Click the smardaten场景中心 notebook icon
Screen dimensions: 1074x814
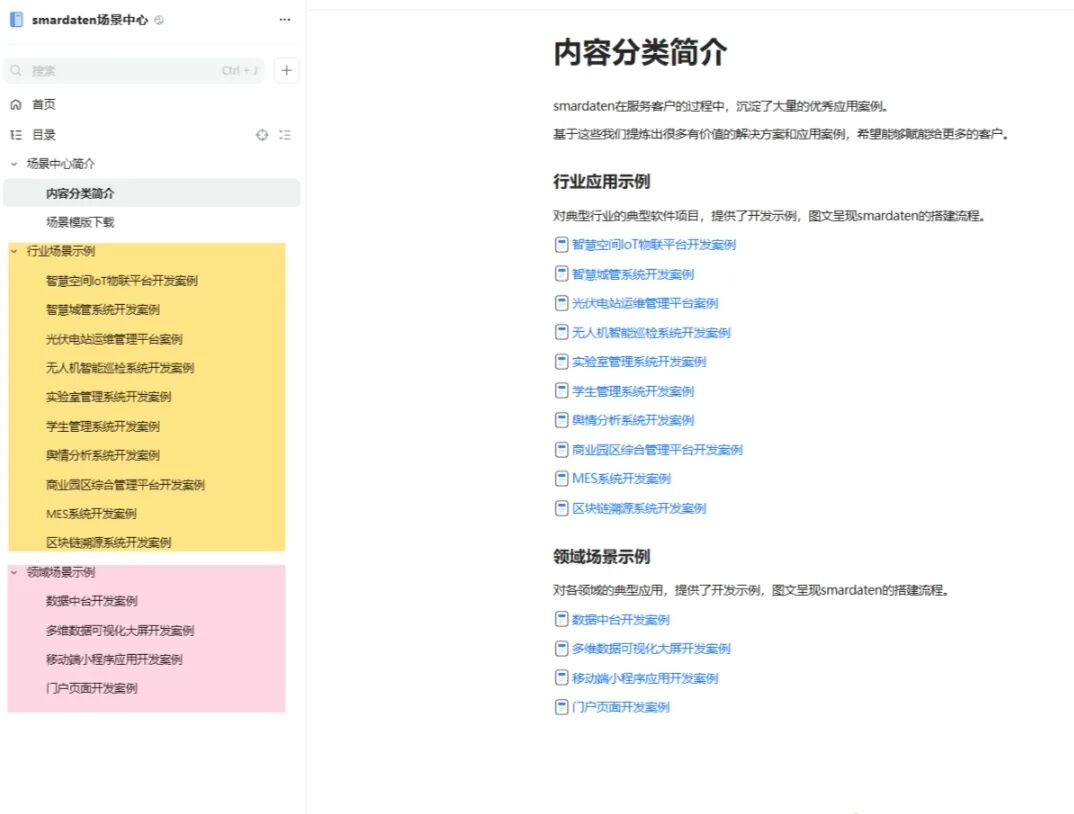[15, 19]
